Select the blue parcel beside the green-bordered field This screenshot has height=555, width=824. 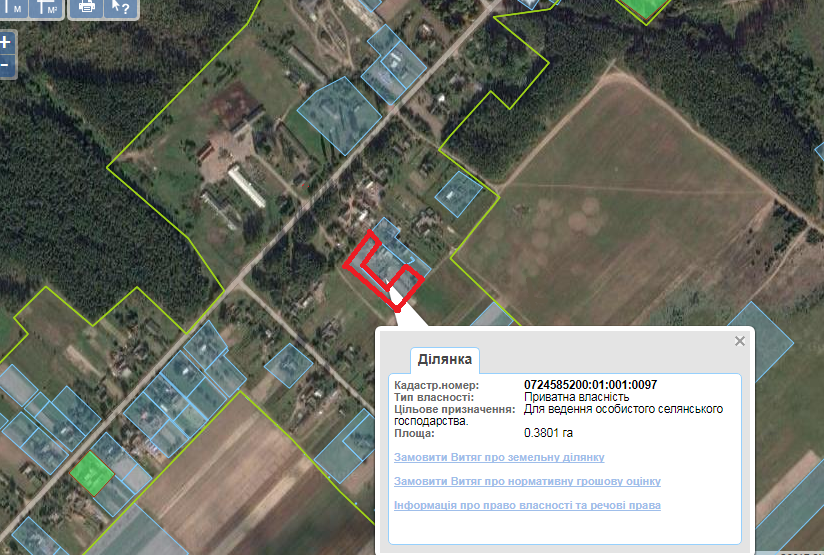click(458, 194)
